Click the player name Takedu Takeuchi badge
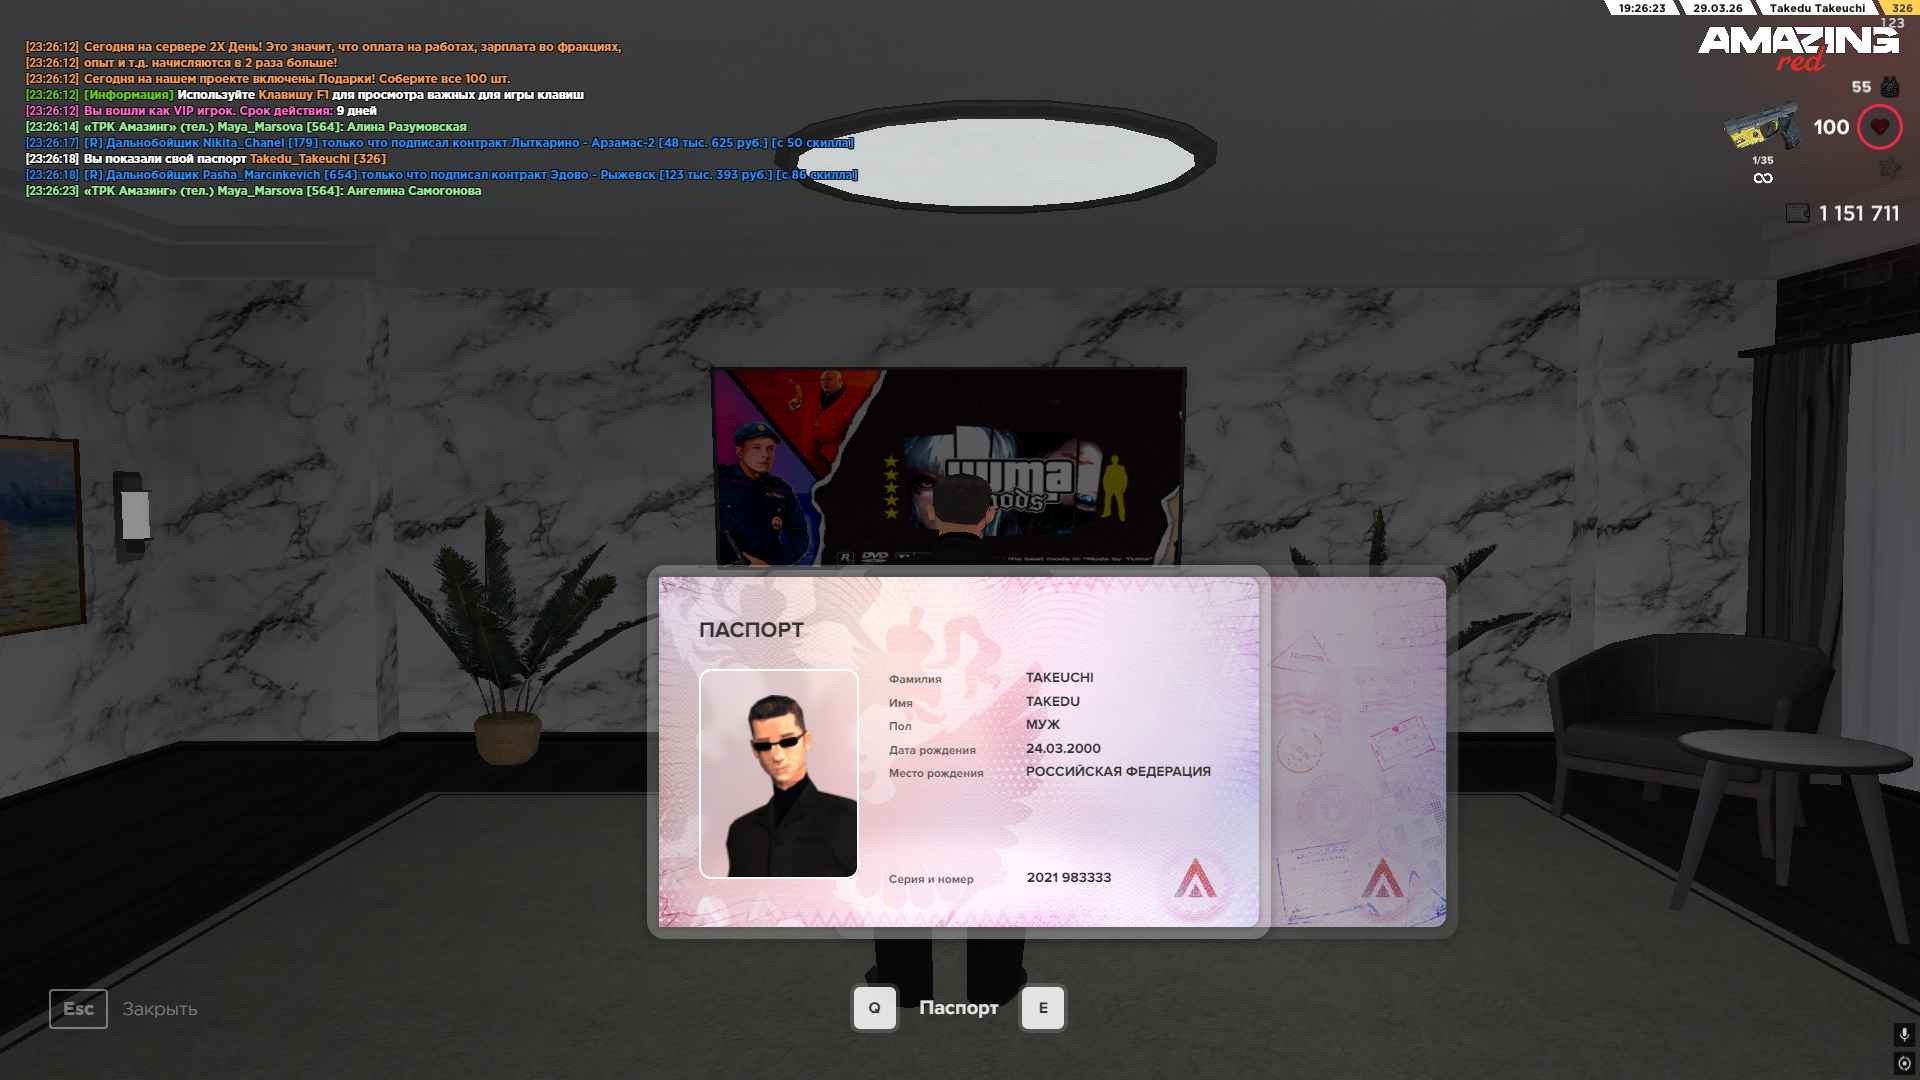 1816,8
